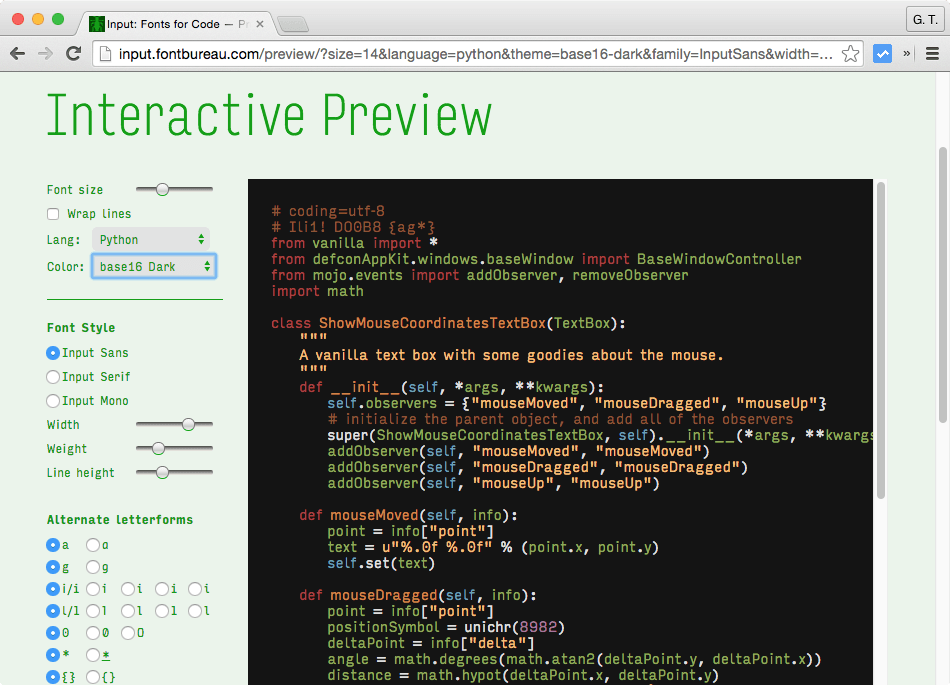Click the browser forward arrow
Screen dimensions: 950x685
click(45, 54)
